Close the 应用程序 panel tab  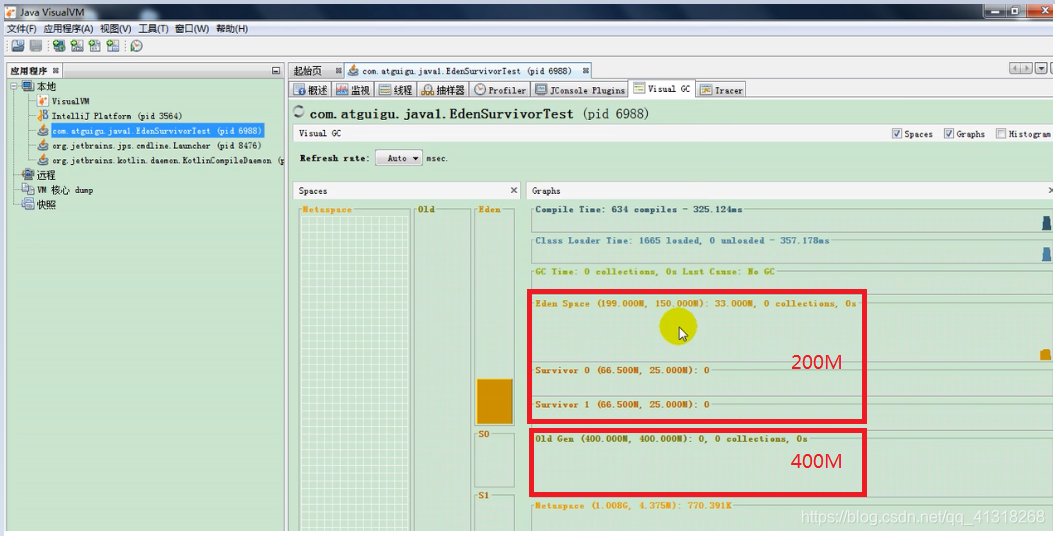pos(56,70)
